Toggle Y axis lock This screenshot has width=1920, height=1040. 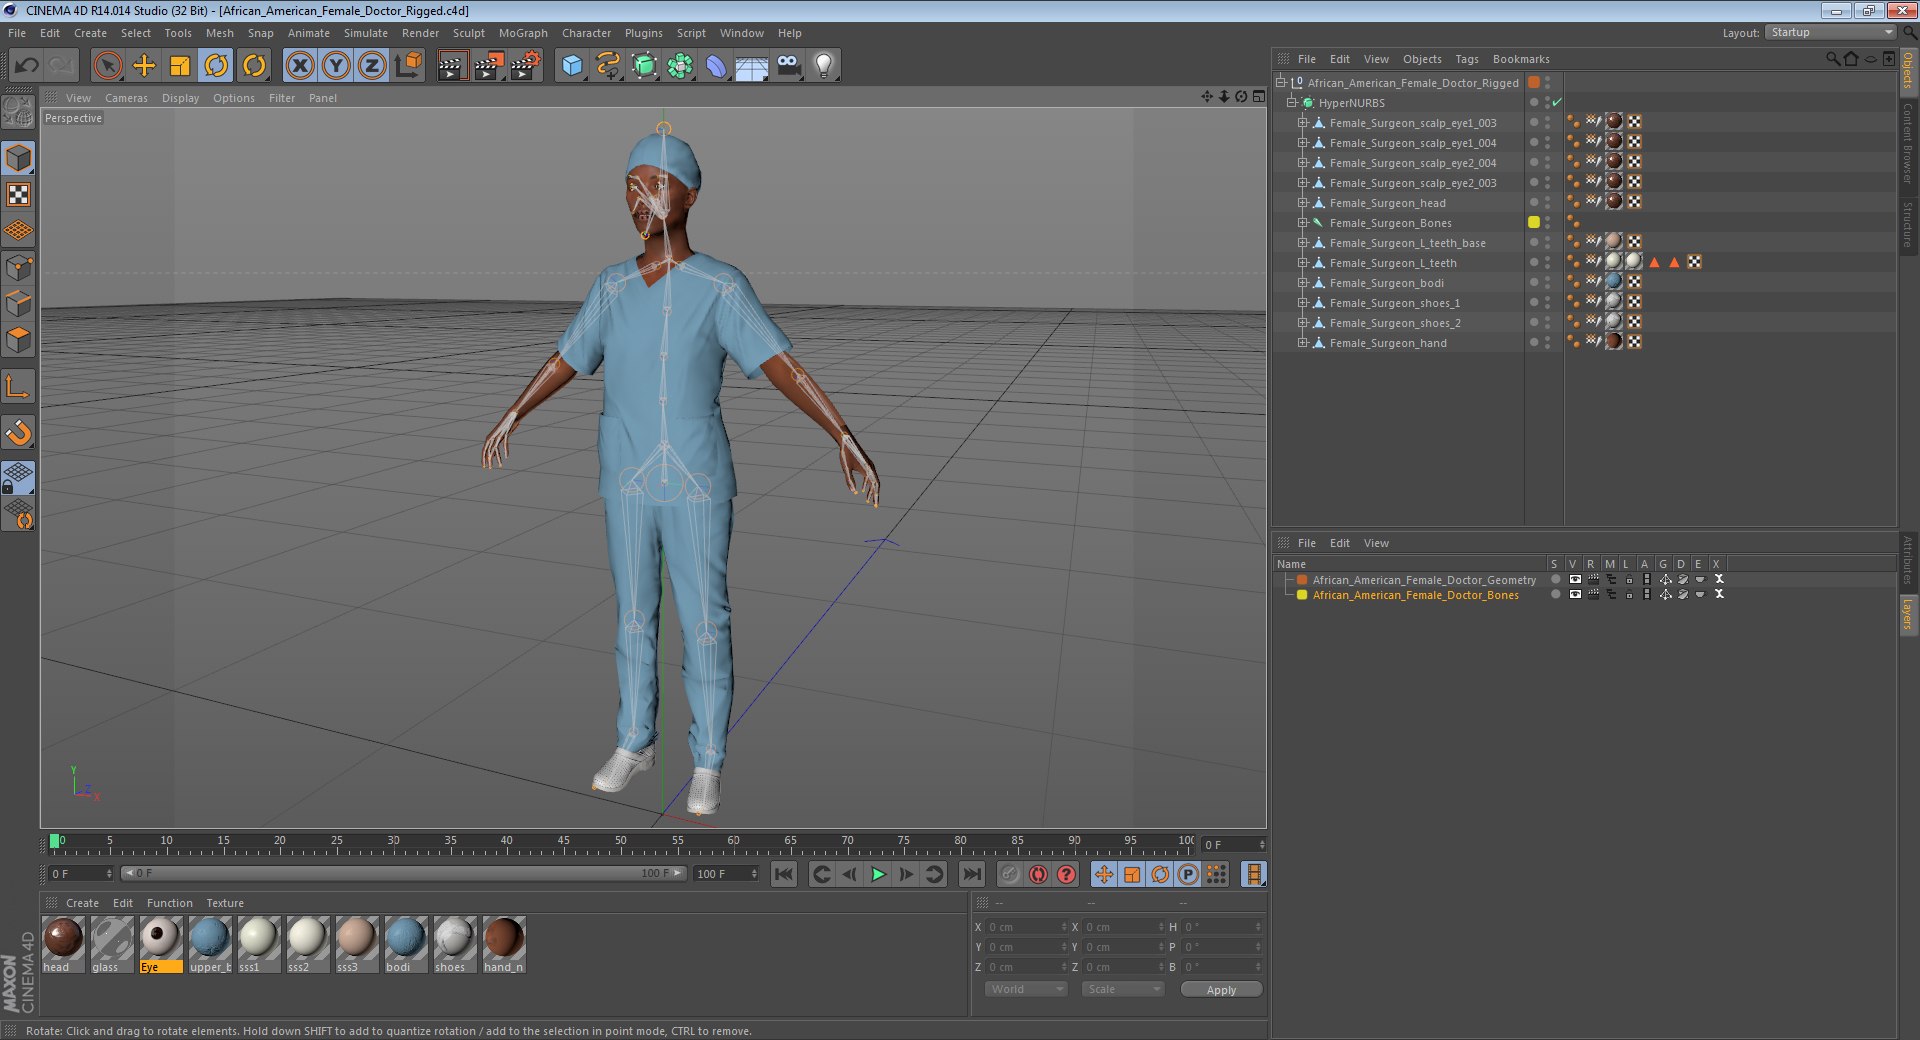click(x=336, y=66)
